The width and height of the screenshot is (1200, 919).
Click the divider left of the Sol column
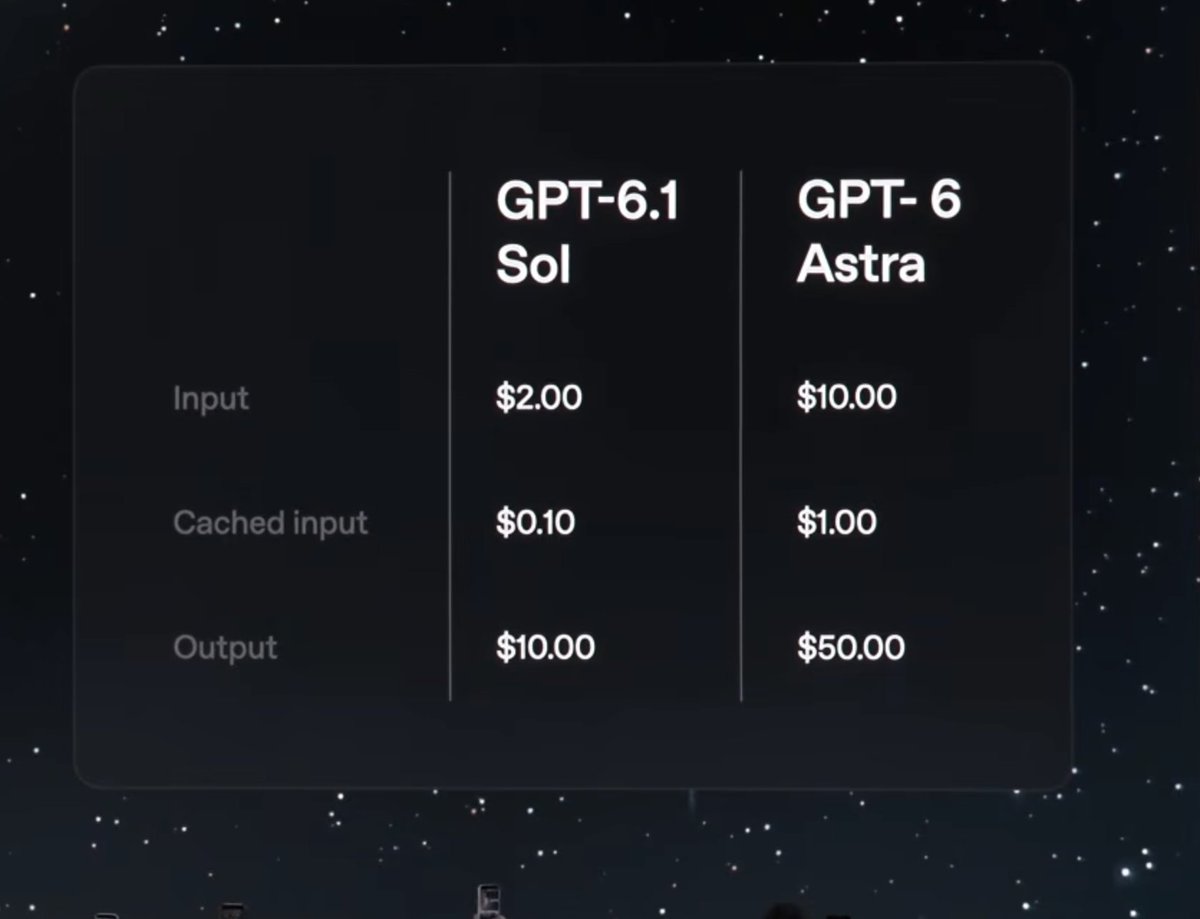[450, 436]
